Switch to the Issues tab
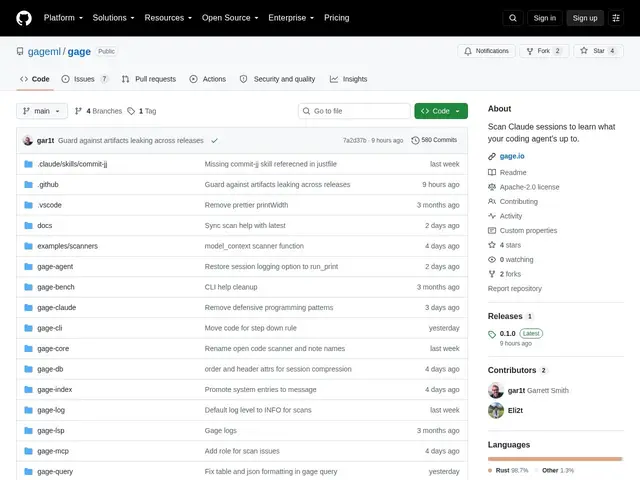Image resolution: width=640 pixels, height=480 pixels. tap(85, 79)
